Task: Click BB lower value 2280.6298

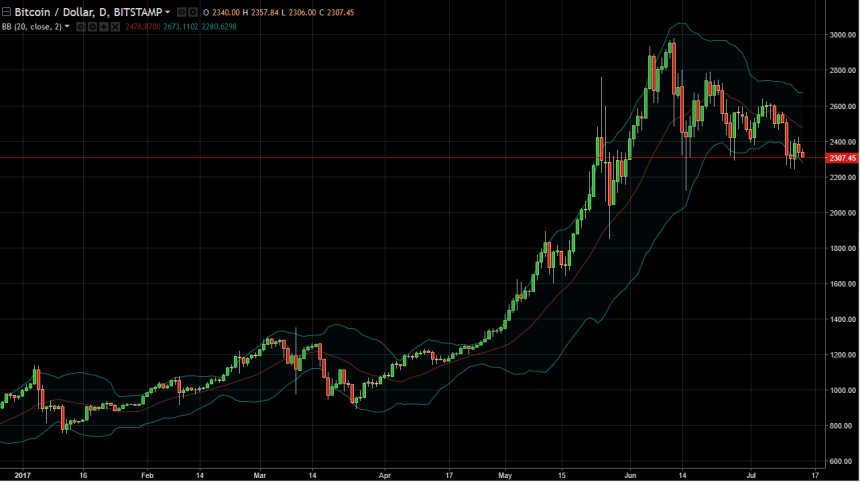Action: (x=219, y=26)
